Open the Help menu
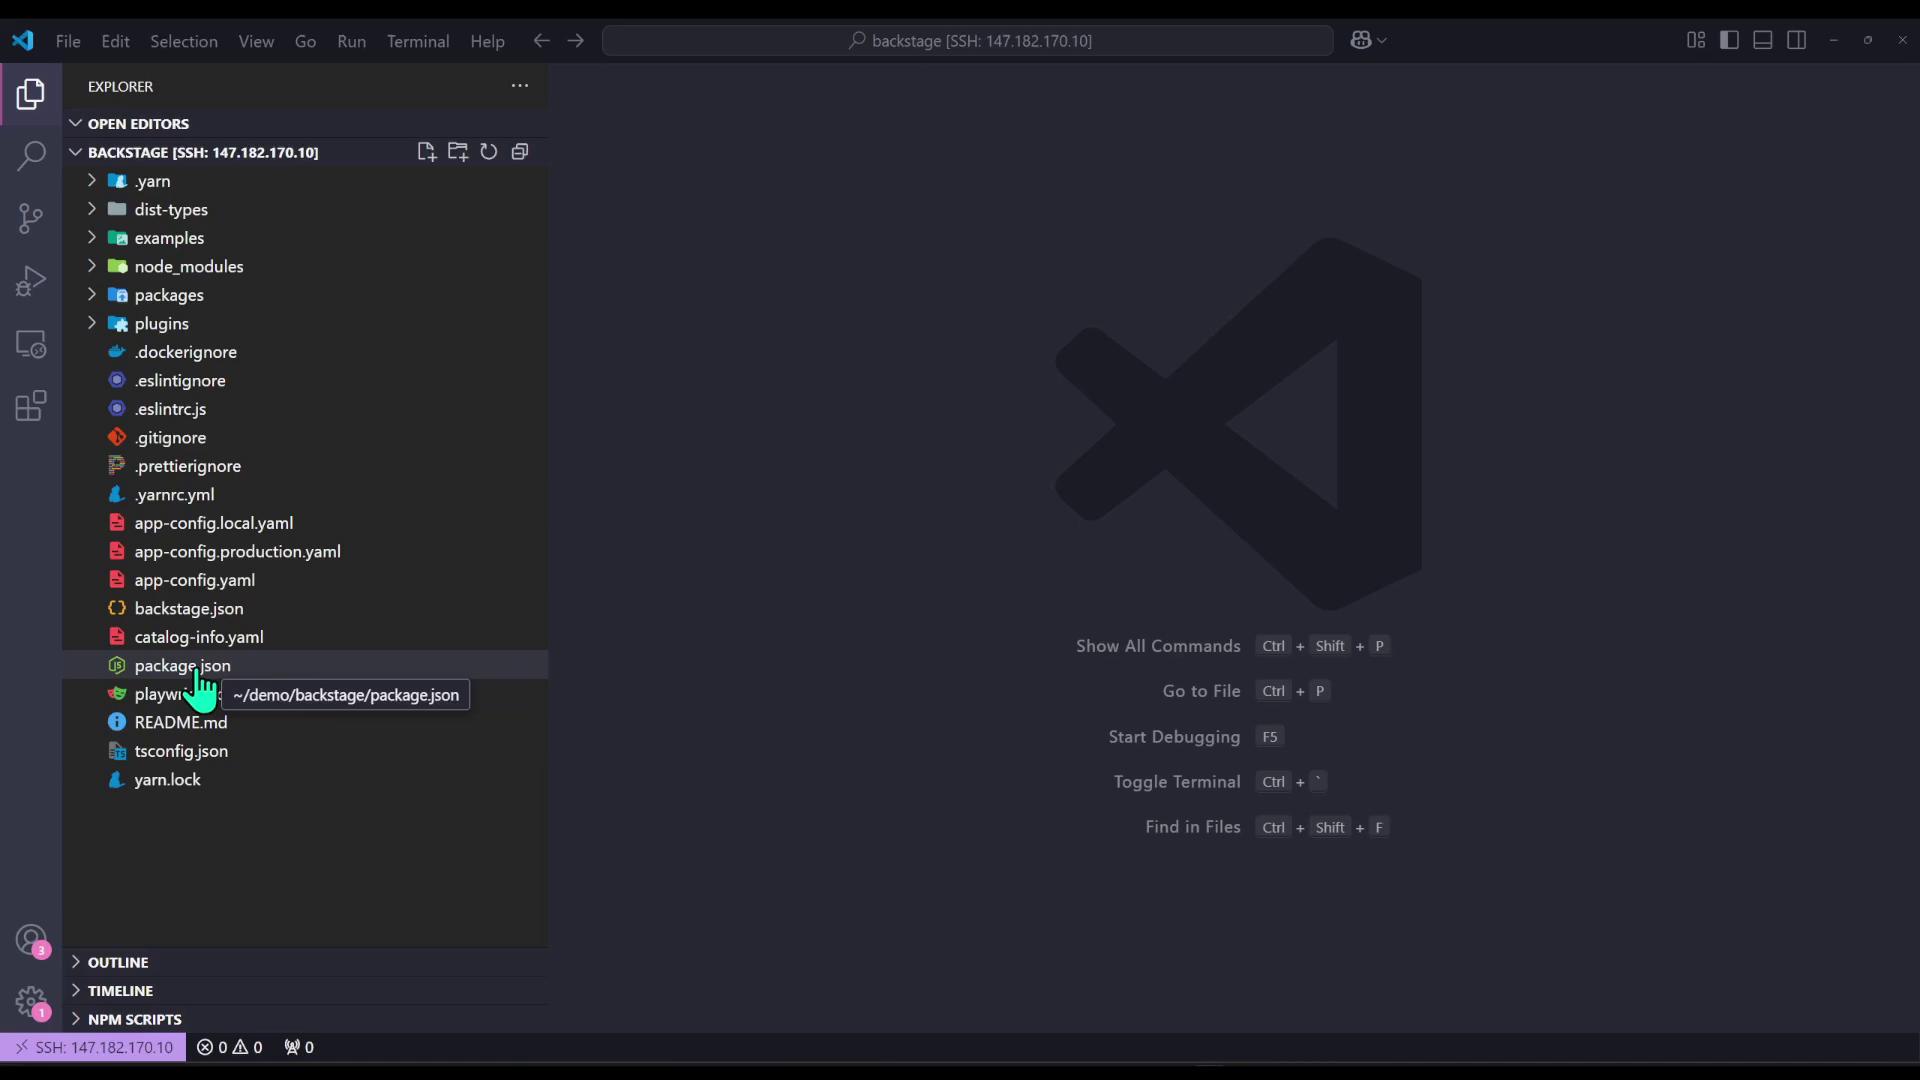This screenshot has width=1920, height=1080. 487,41
